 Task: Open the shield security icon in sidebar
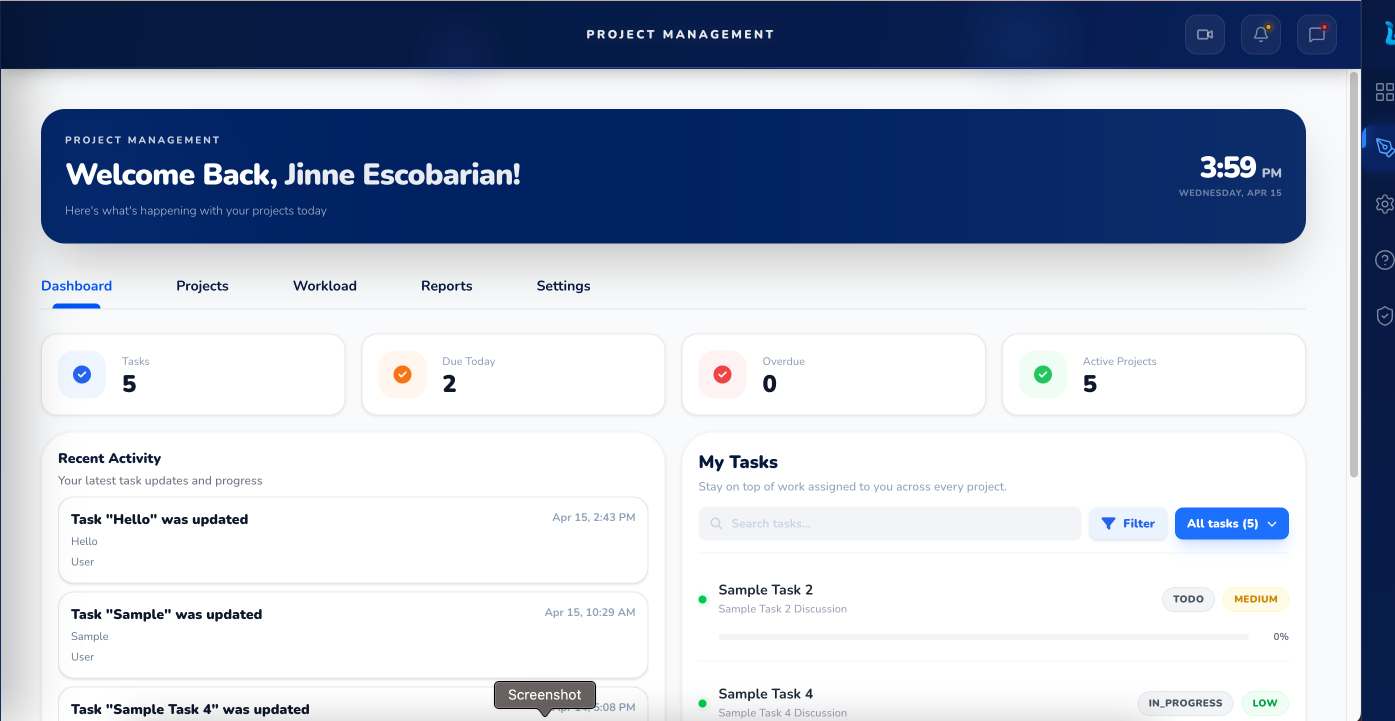[x=1385, y=316]
